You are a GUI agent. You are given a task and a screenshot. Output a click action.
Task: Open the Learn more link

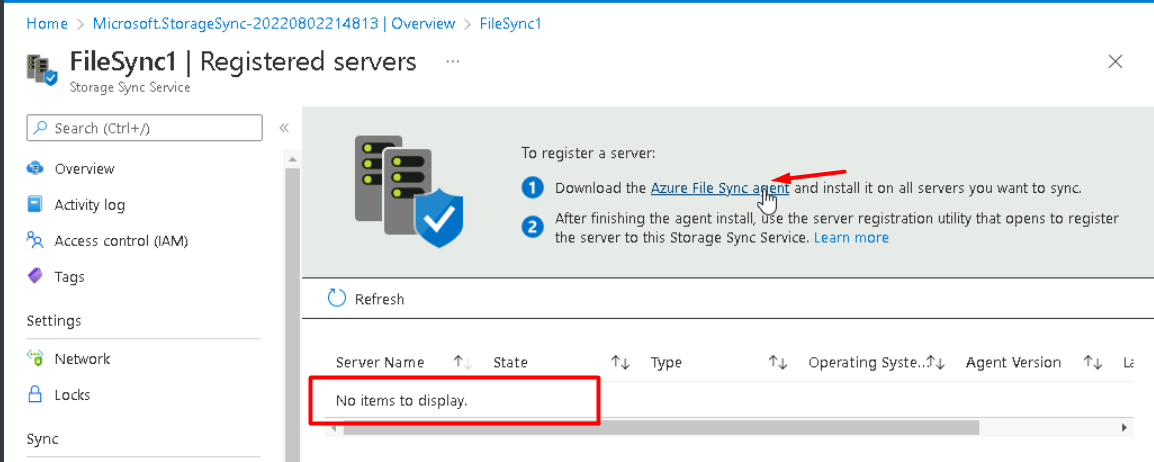point(852,238)
